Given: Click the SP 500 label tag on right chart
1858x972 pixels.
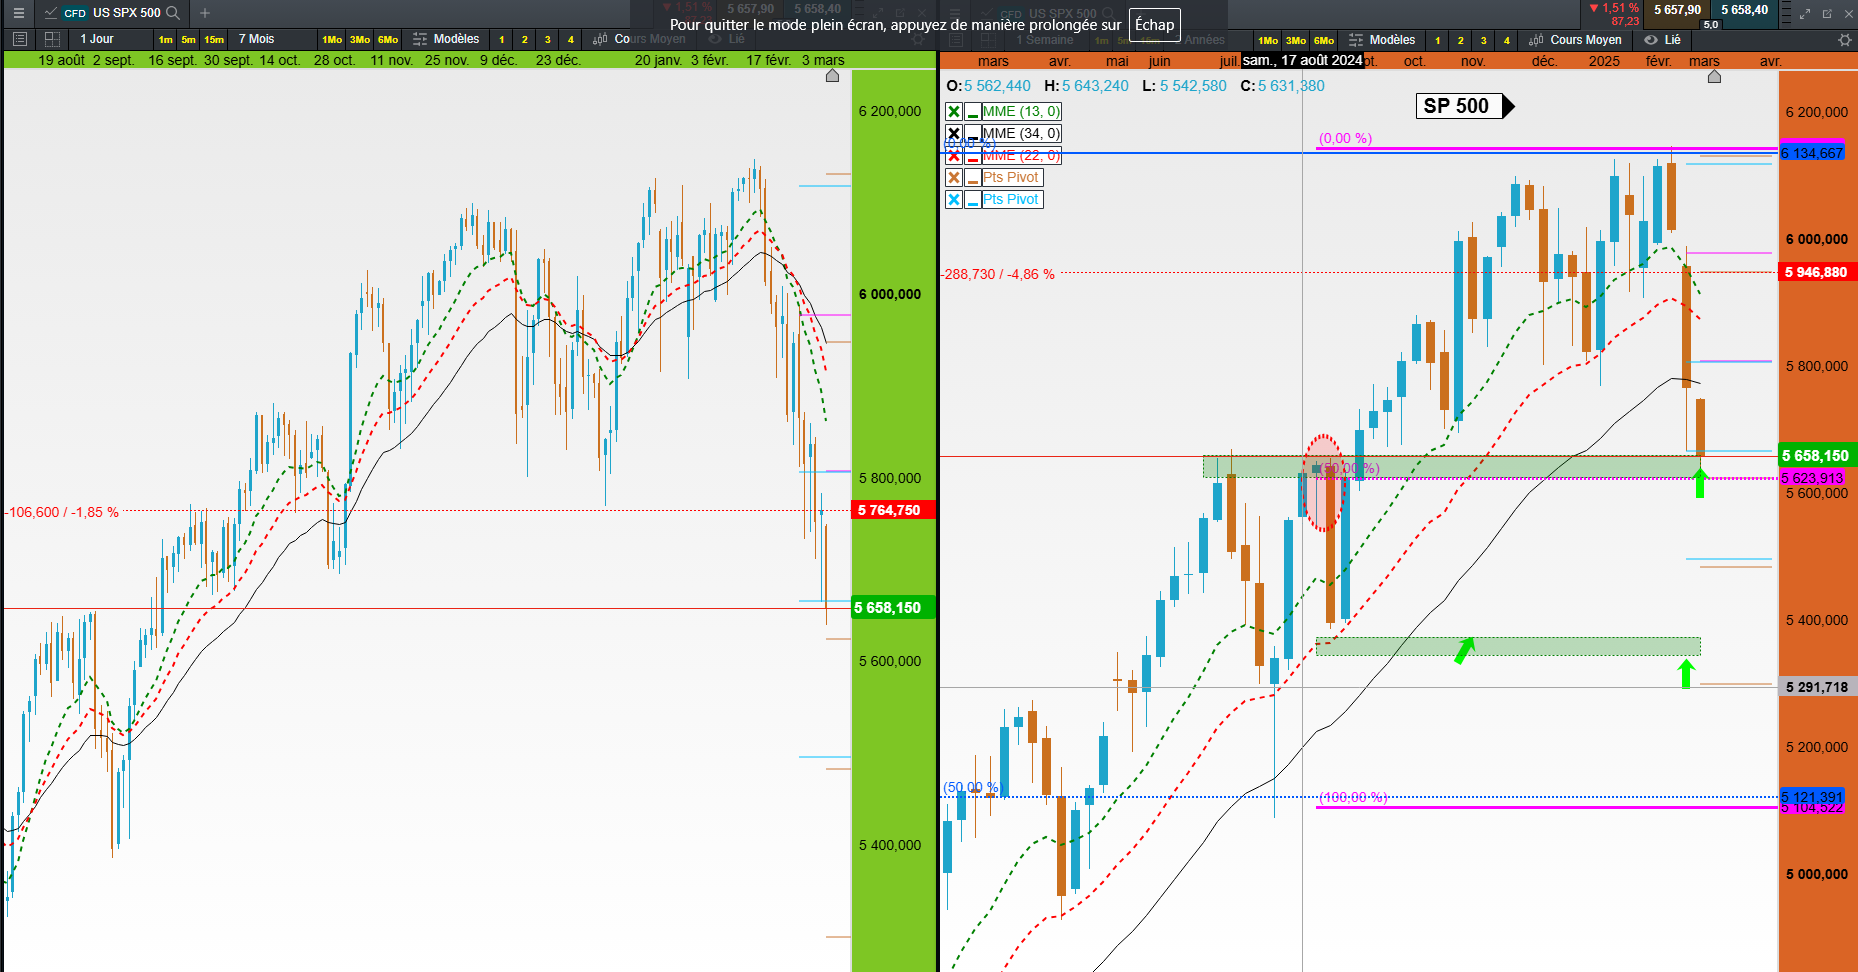Looking at the screenshot, I should click(x=1465, y=106).
